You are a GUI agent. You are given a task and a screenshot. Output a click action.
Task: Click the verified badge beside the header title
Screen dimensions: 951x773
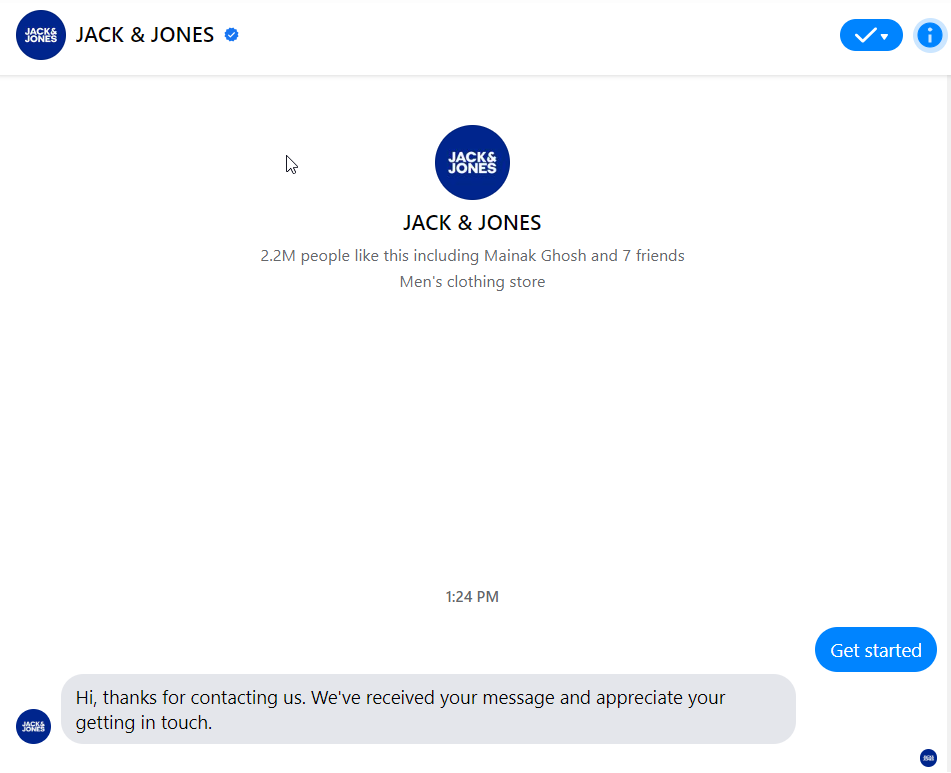click(230, 34)
